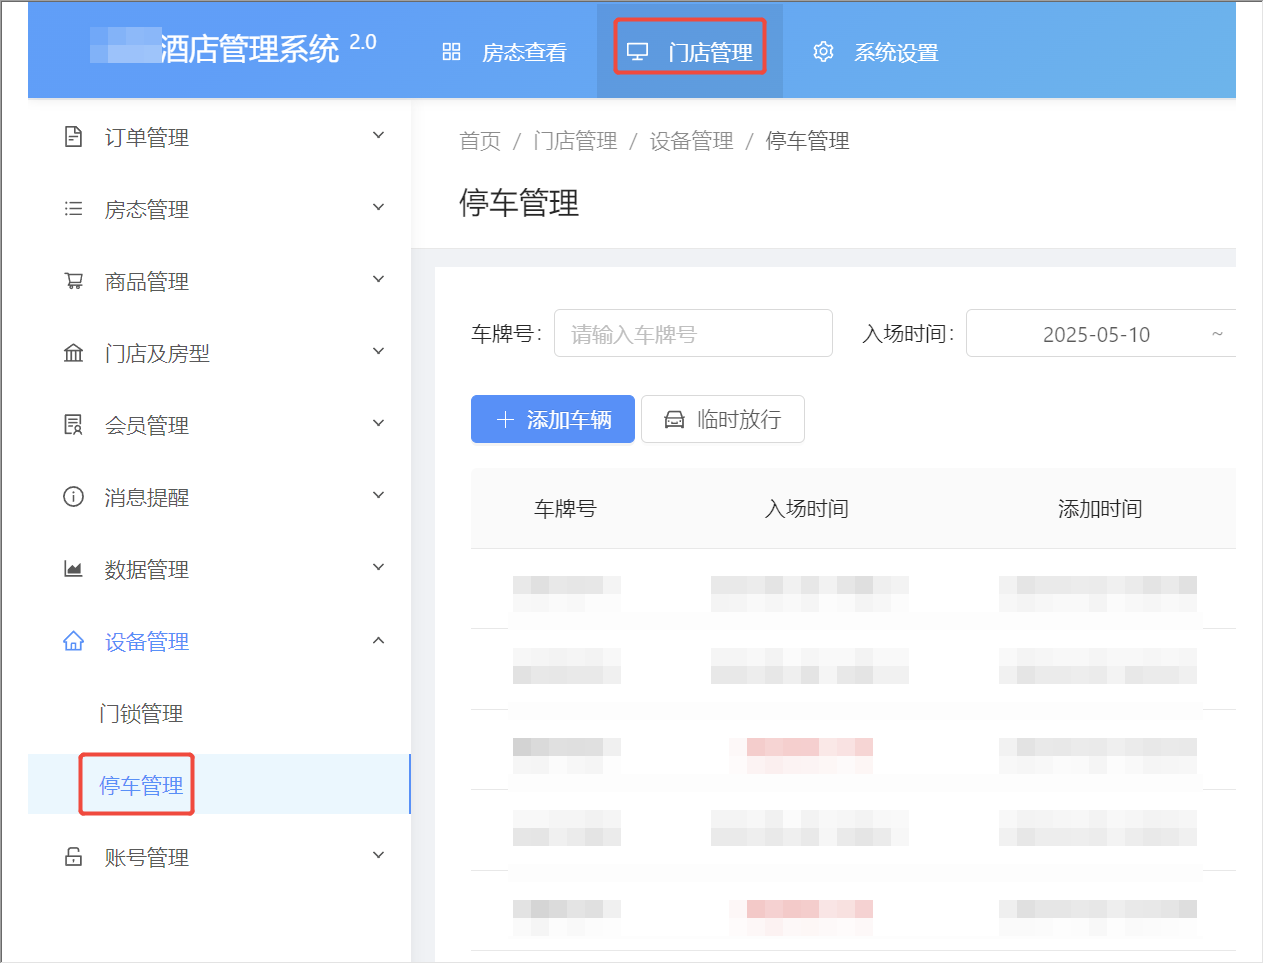Click the 门店管理 breadcrumb link

click(575, 141)
